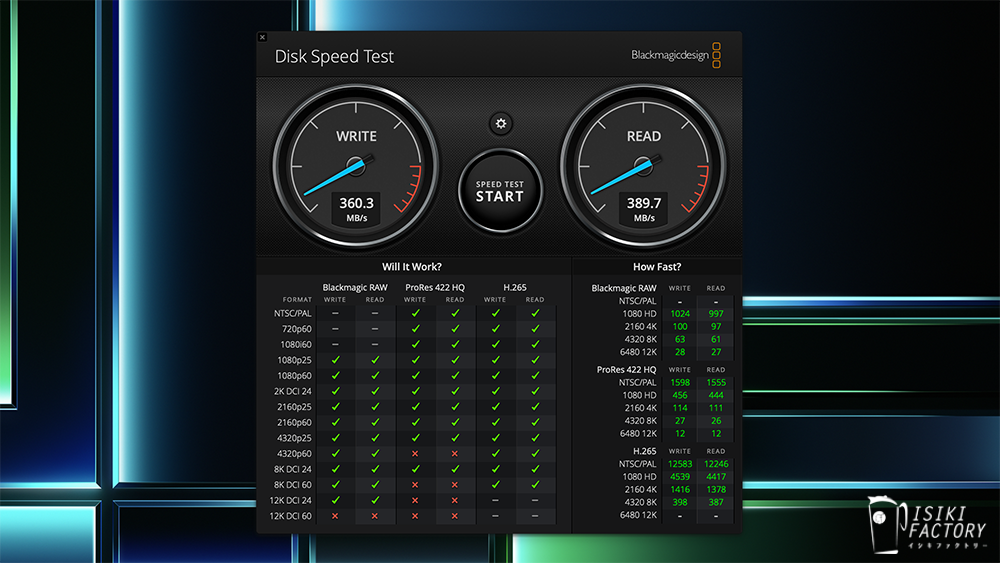Click the 720p60 format row label
The width and height of the screenshot is (1000, 563).
(x=297, y=329)
